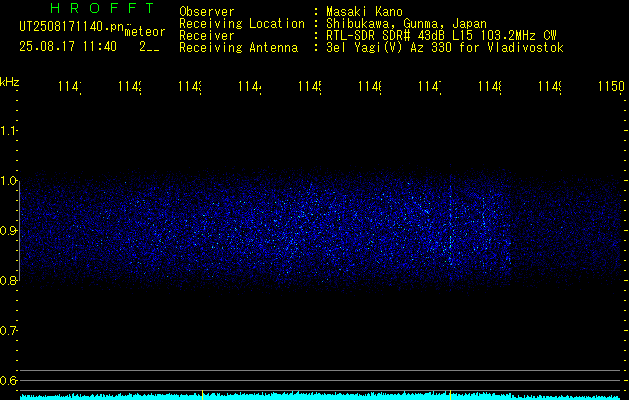The image size is (629, 400).
Task: Click the 1150 time axis label
Action: pos(611,86)
